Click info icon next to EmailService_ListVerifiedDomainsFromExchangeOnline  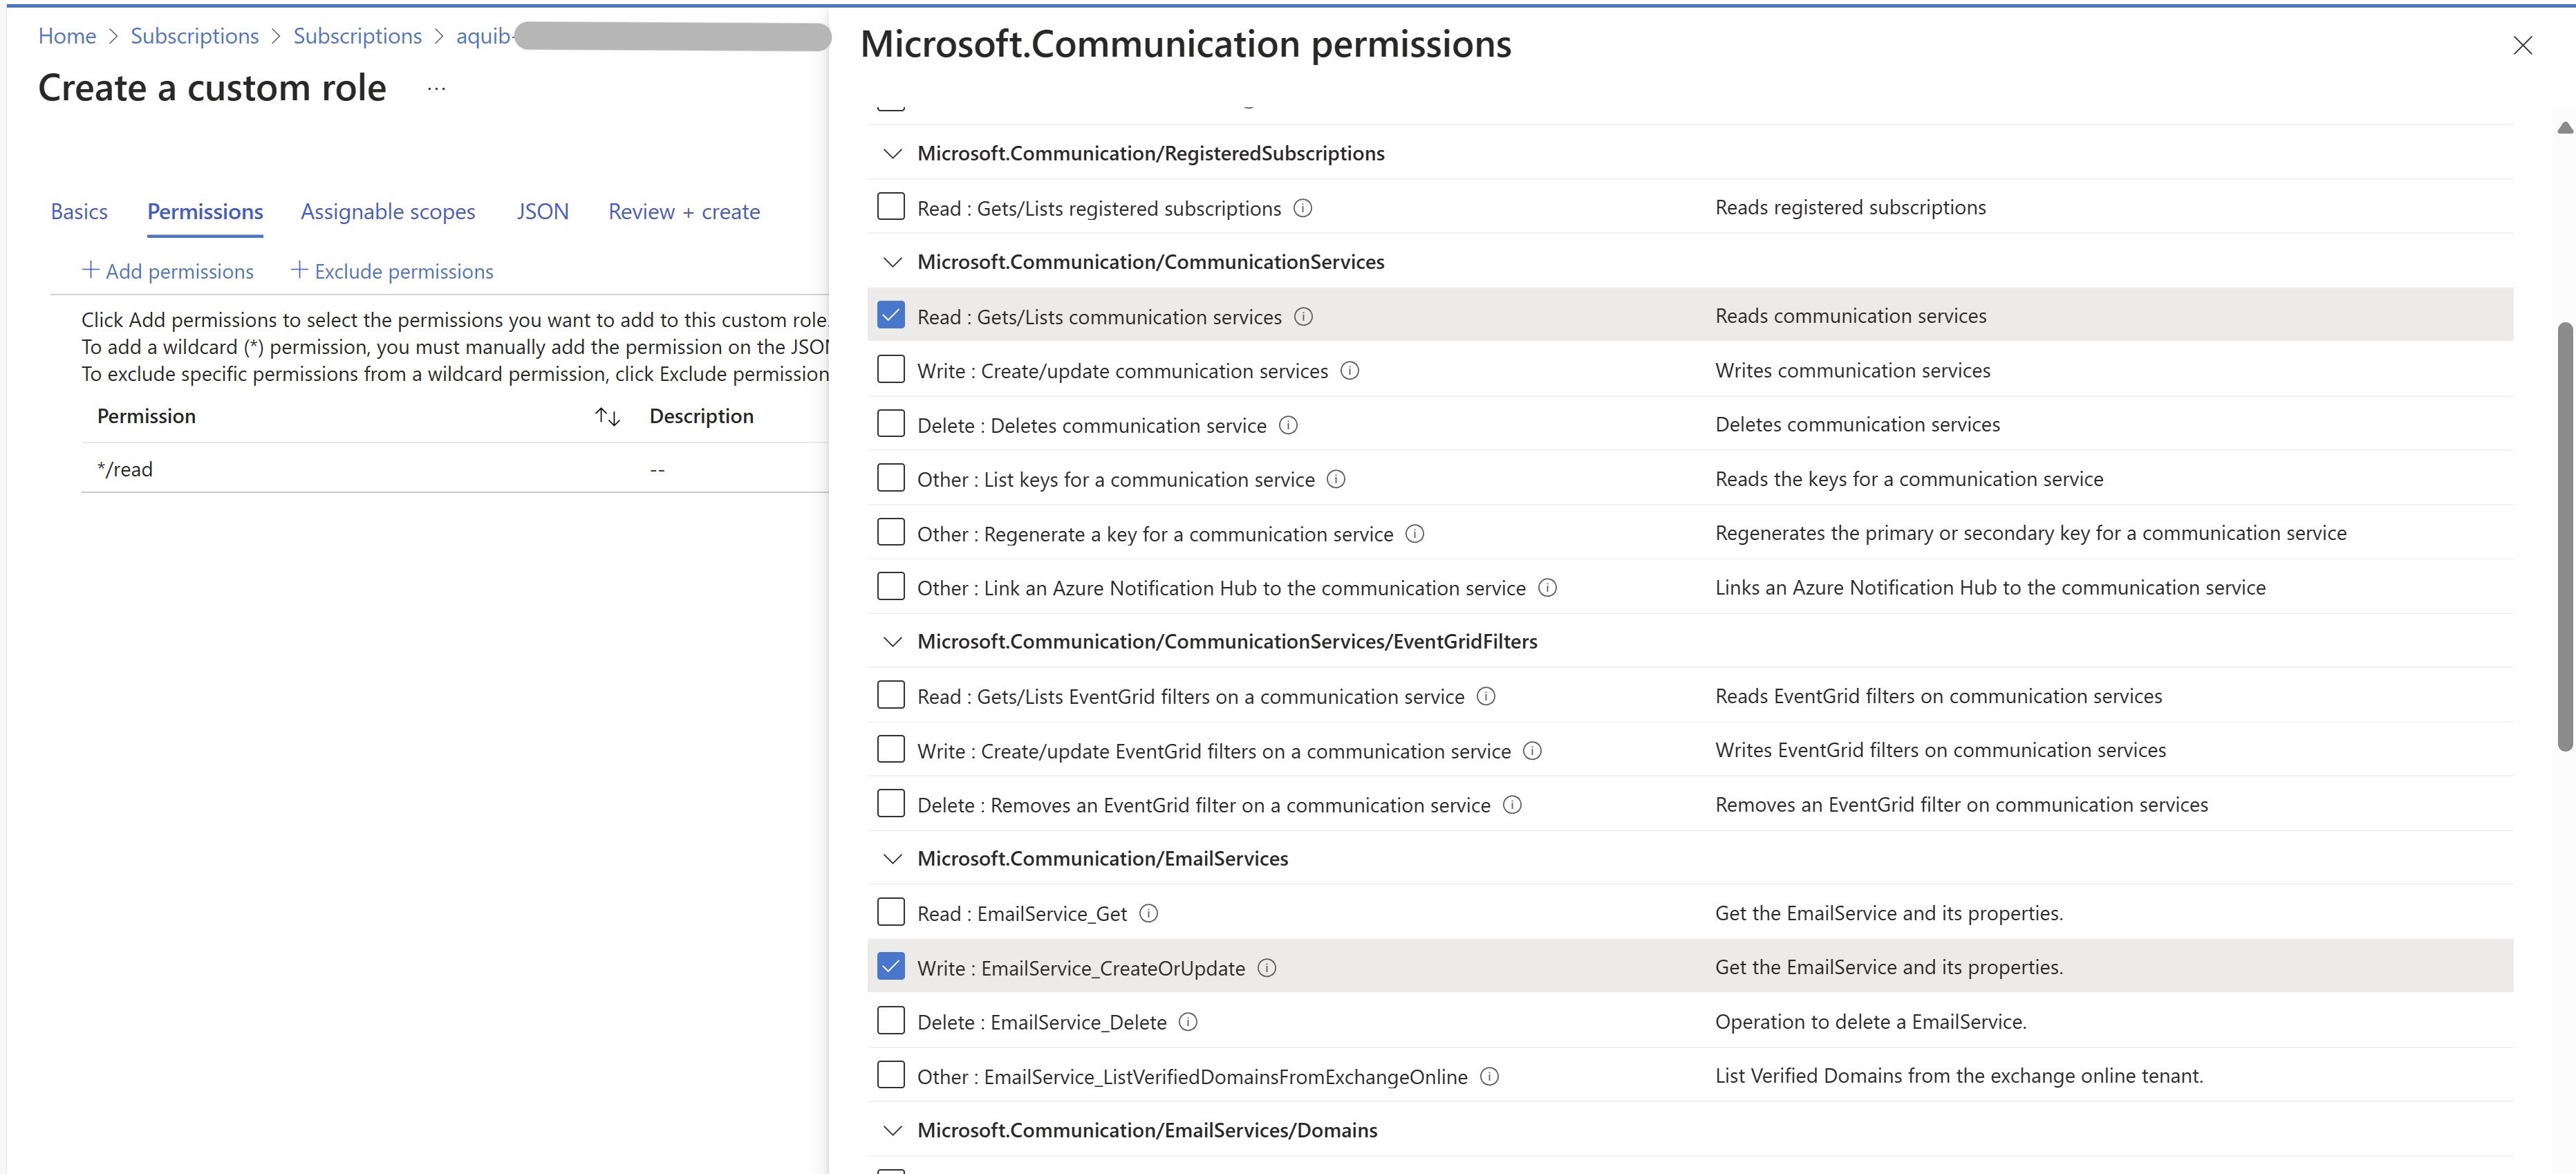[x=1488, y=1076]
